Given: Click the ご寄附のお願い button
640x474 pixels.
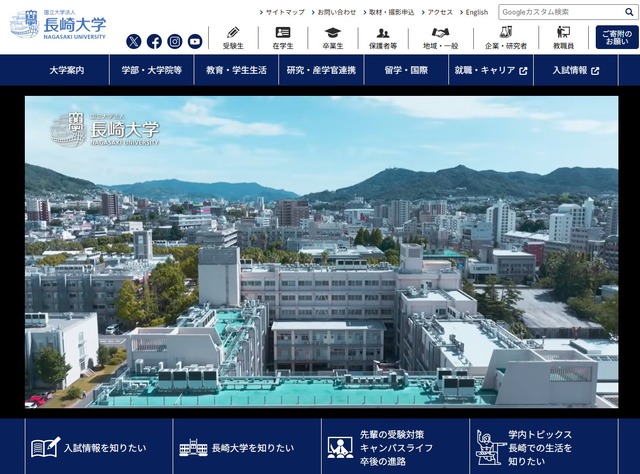Looking at the screenshot, I should tap(617, 37).
